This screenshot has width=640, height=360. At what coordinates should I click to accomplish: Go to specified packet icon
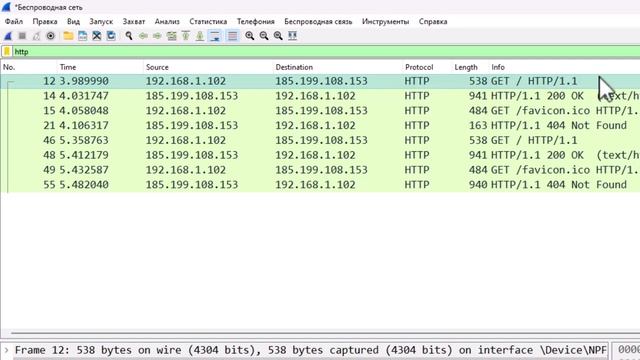click(x=172, y=36)
